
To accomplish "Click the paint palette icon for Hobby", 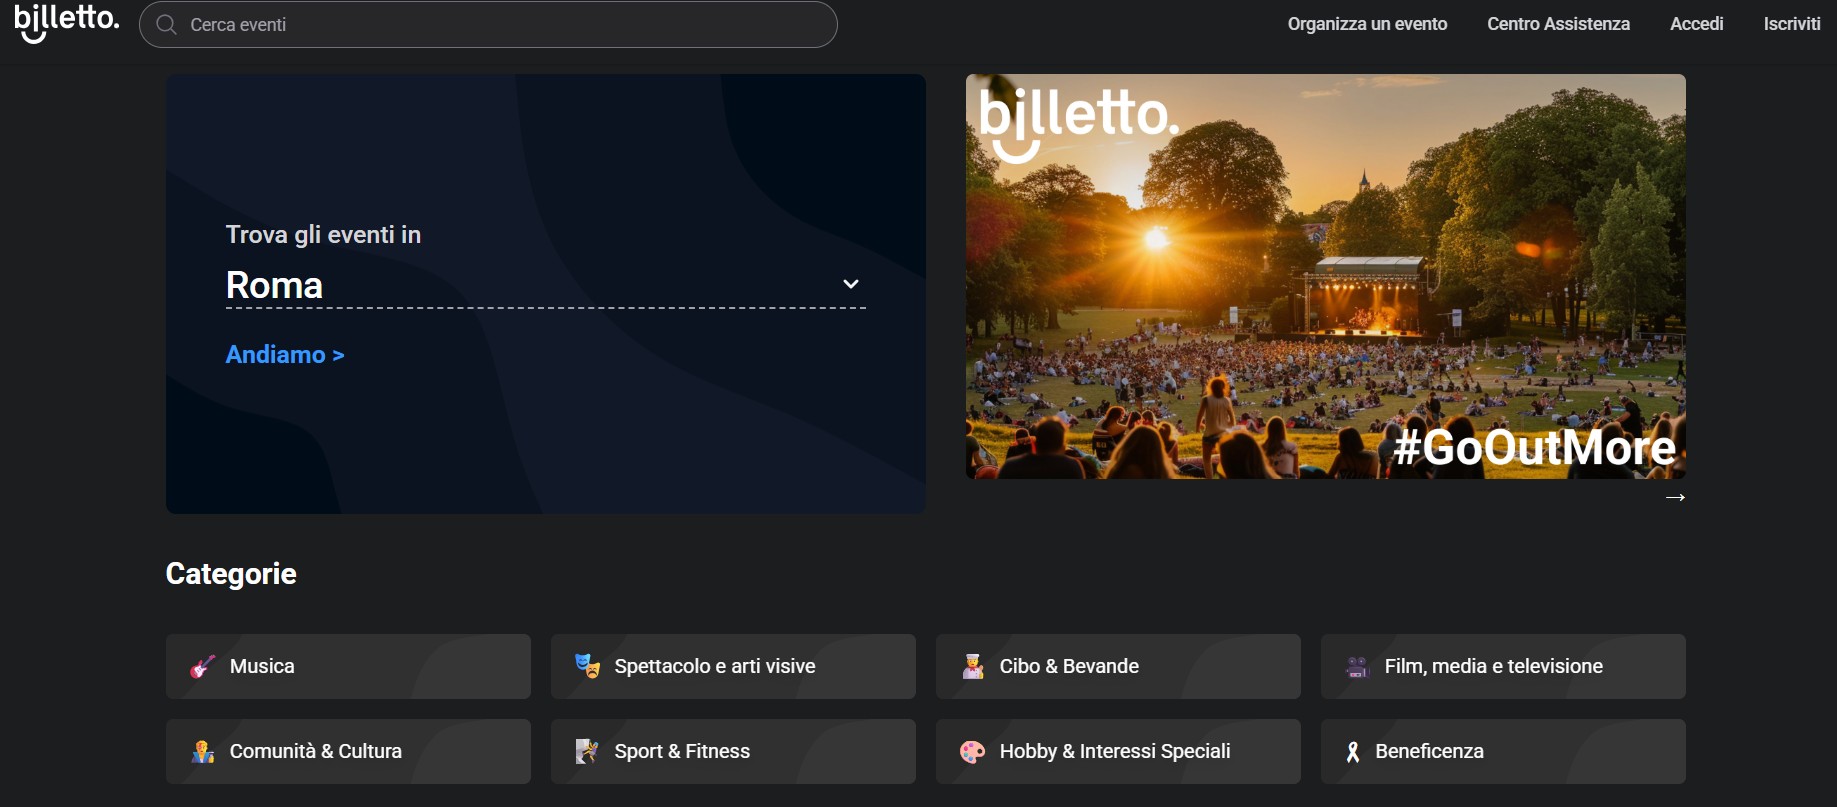I will coord(972,752).
